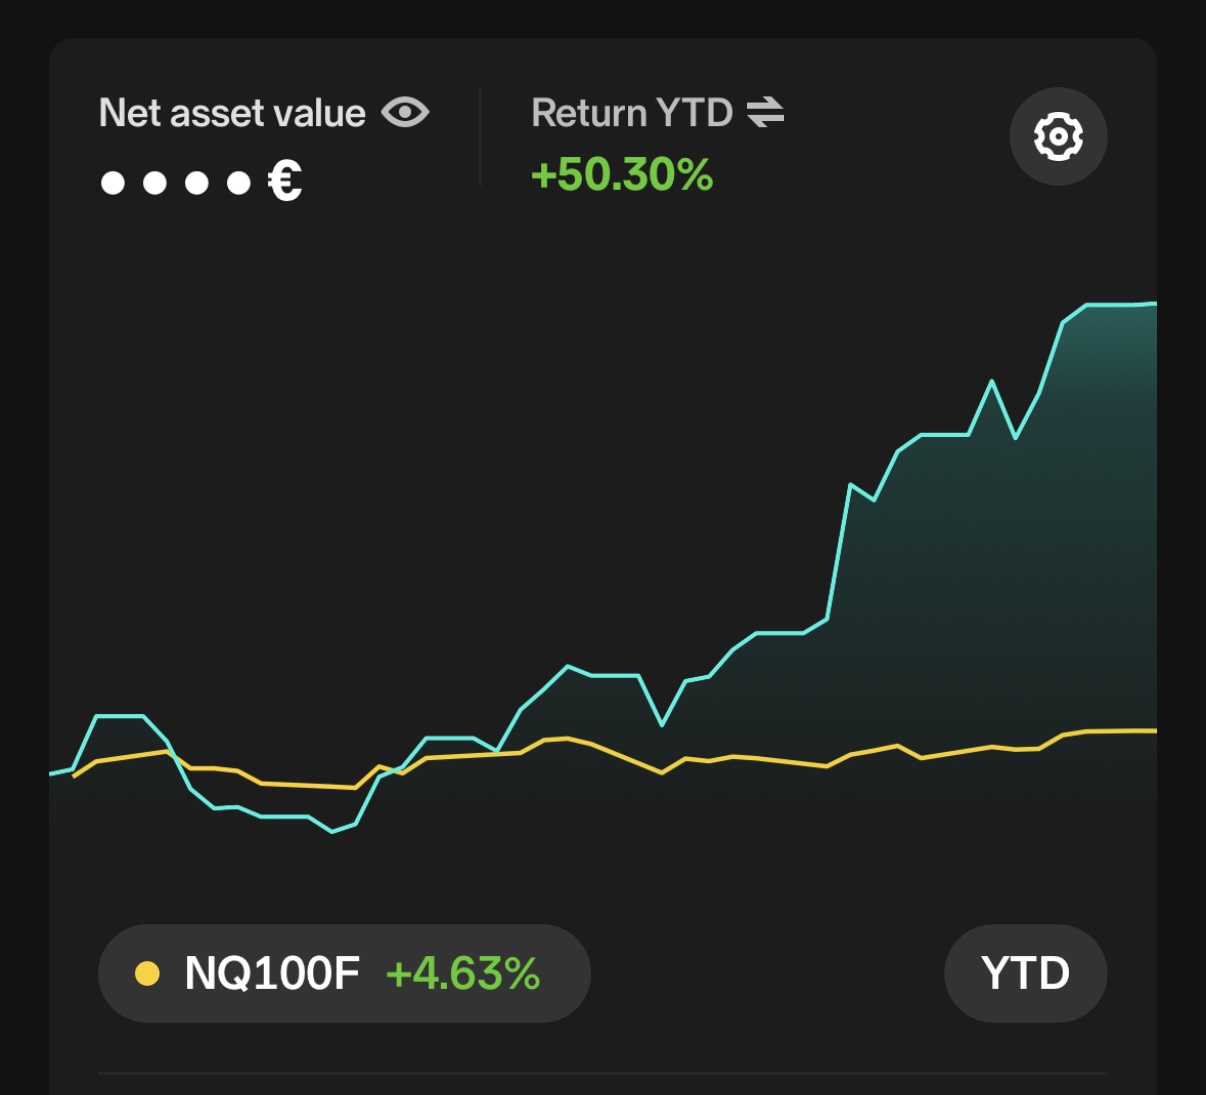Open the settings gear icon
This screenshot has height=1095, width=1206.
click(x=1058, y=137)
